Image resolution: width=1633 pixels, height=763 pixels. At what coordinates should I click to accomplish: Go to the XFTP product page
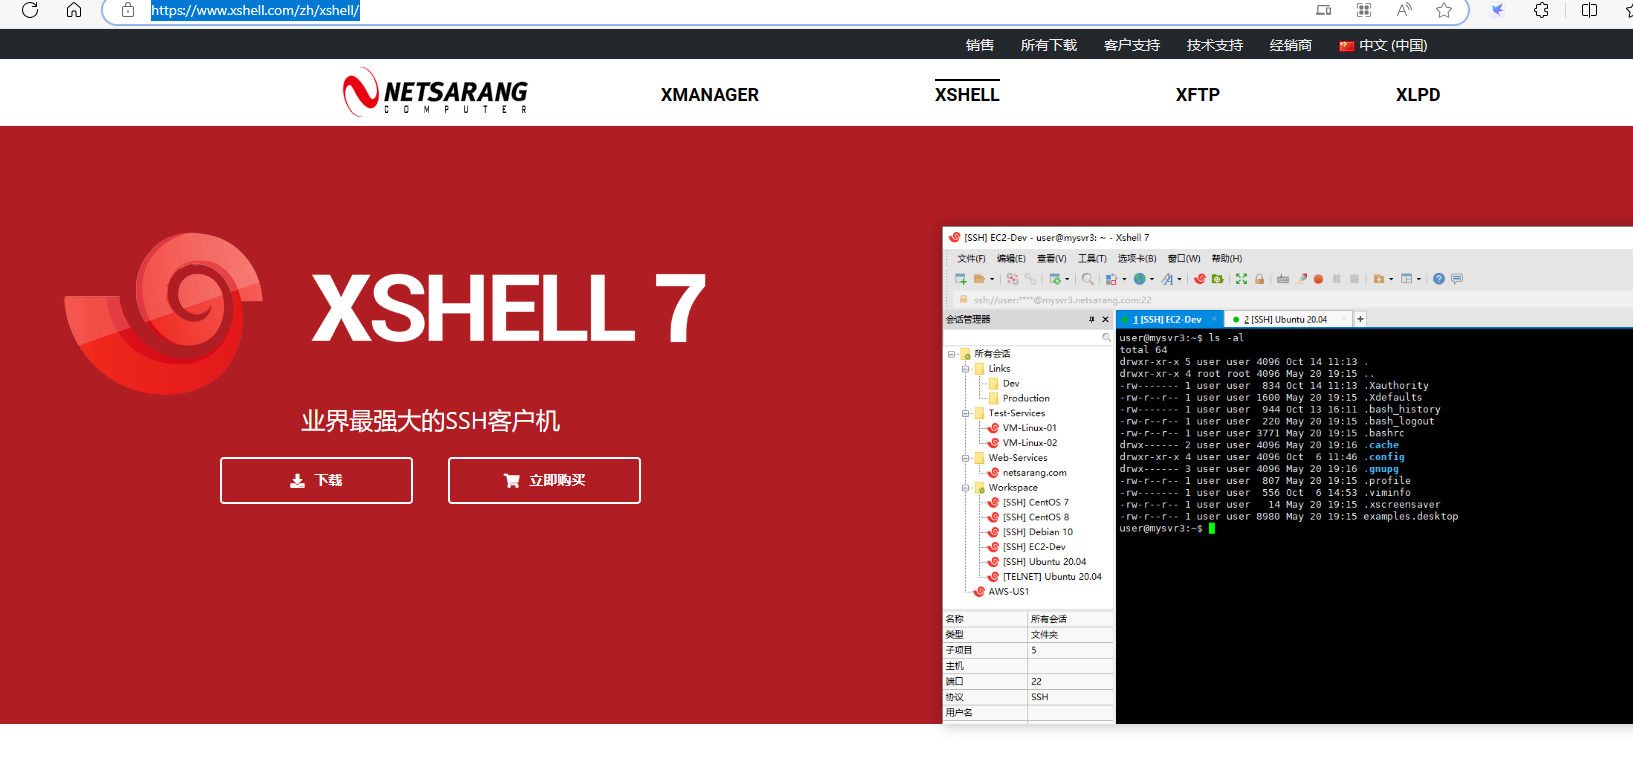1198,95
